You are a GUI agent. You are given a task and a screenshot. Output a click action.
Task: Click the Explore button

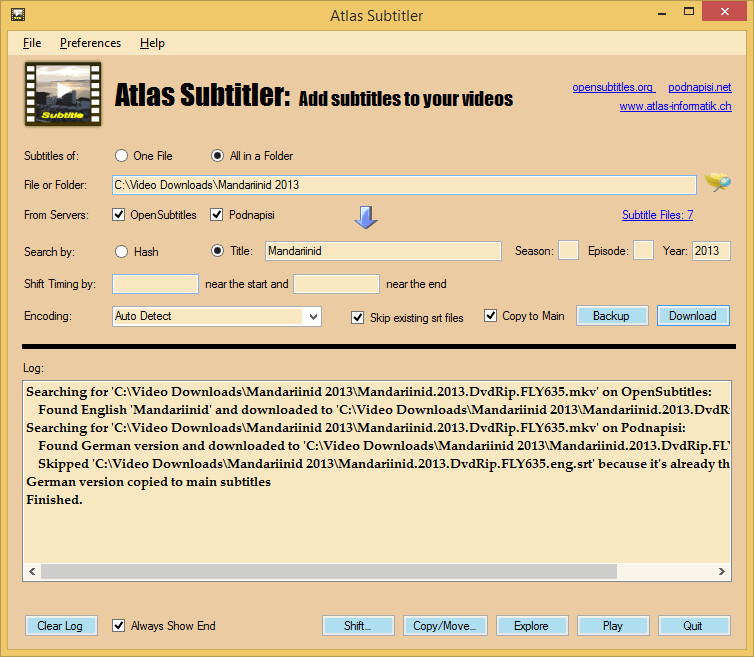point(532,625)
